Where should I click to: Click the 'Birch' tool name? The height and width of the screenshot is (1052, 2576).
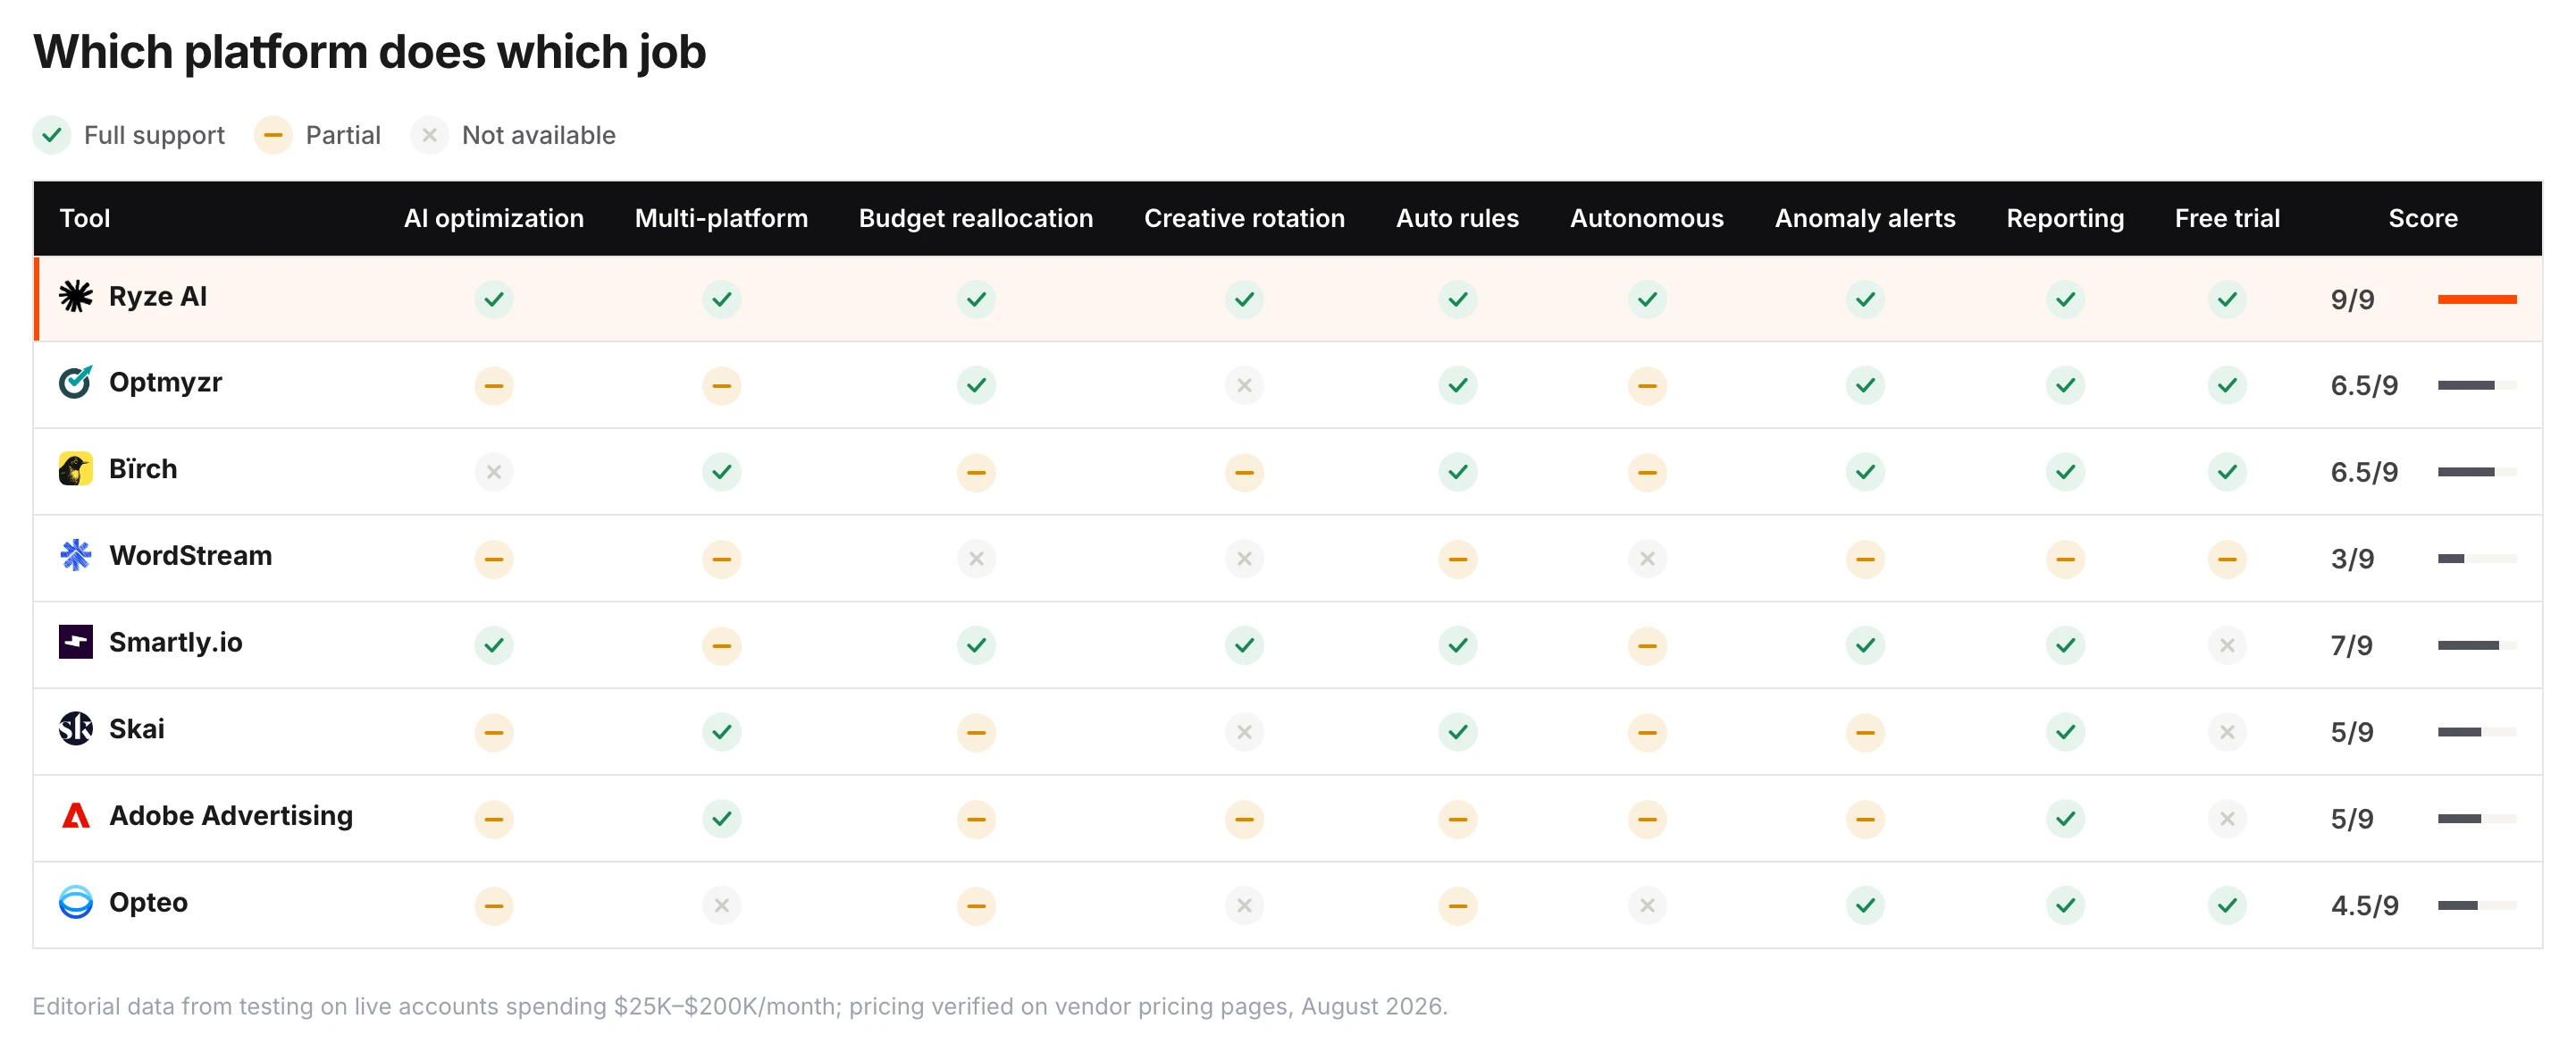point(143,469)
